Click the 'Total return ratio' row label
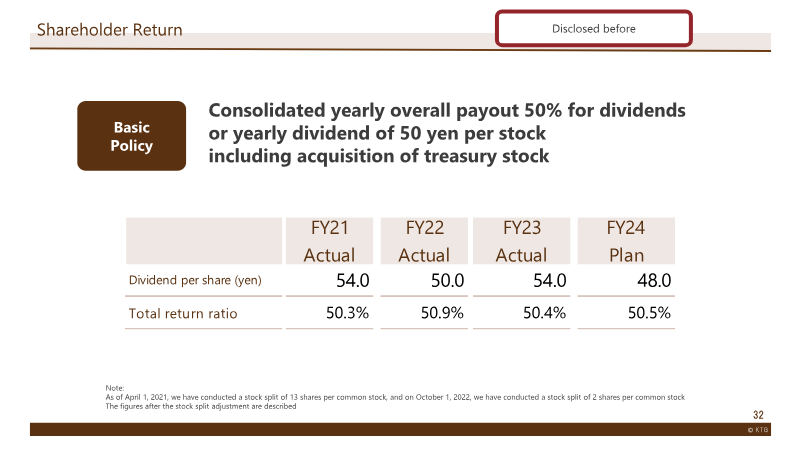The width and height of the screenshot is (800, 449). (x=183, y=313)
